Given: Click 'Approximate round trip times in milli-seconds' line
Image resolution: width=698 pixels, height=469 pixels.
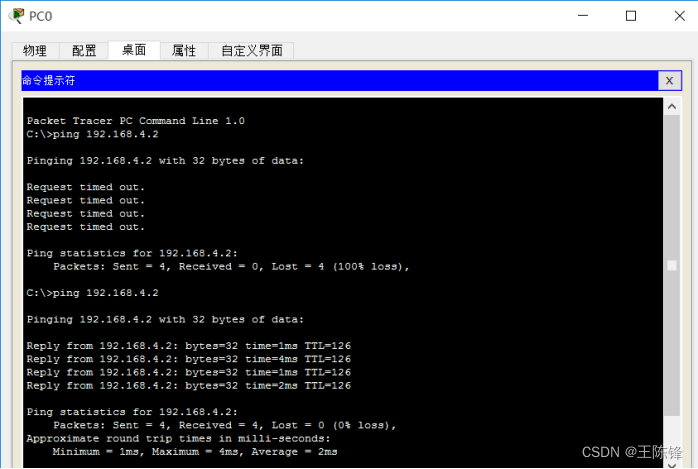Looking at the screenshot, I should click(178, 439).
